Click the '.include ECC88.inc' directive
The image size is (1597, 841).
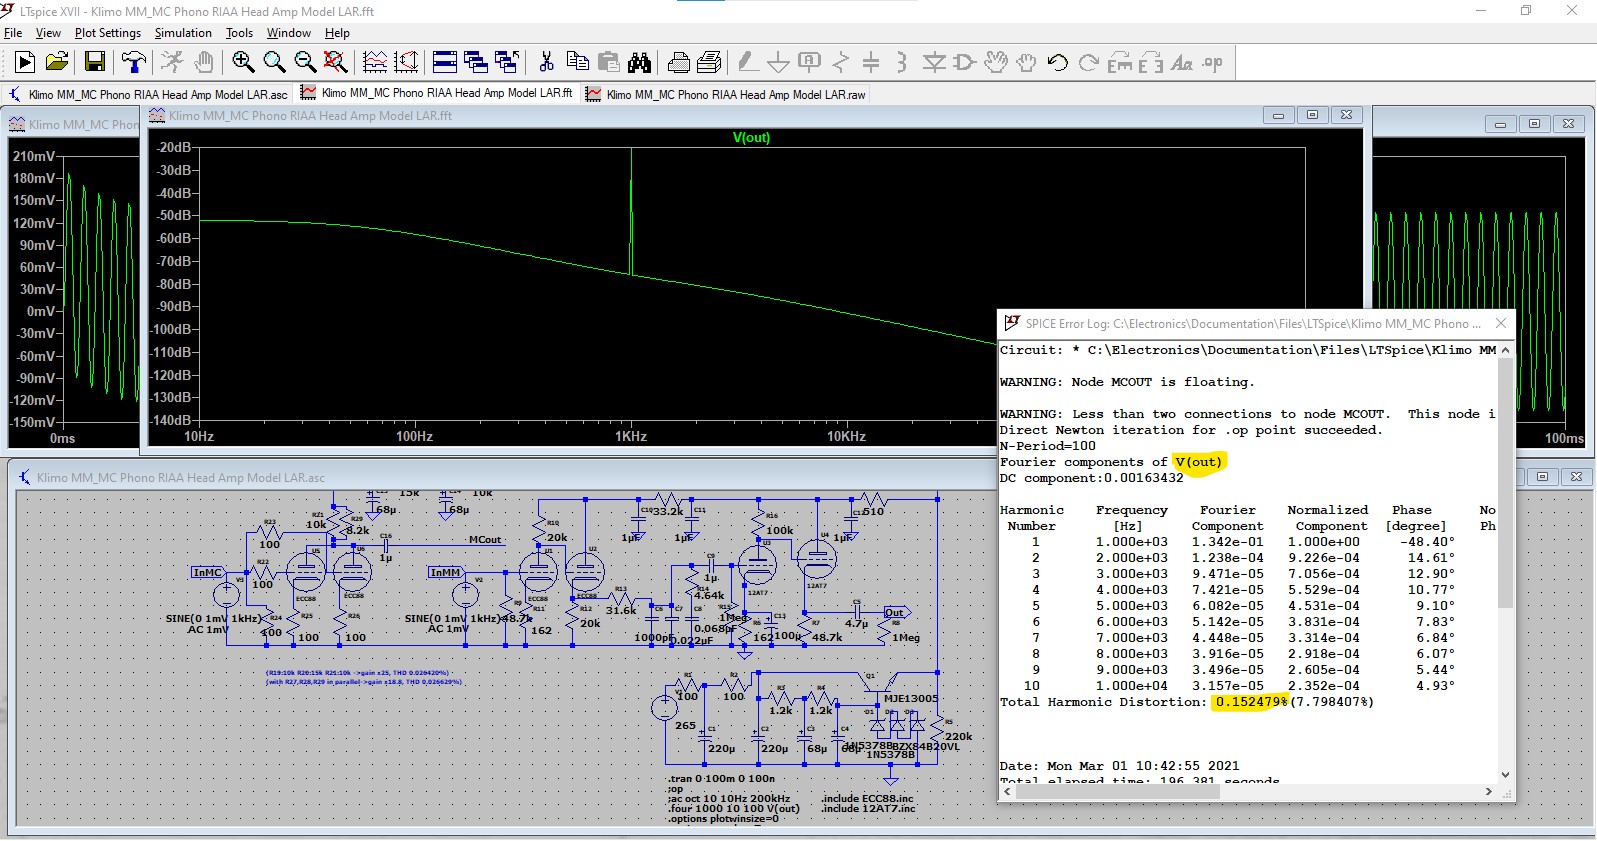[x=867, y=798]
